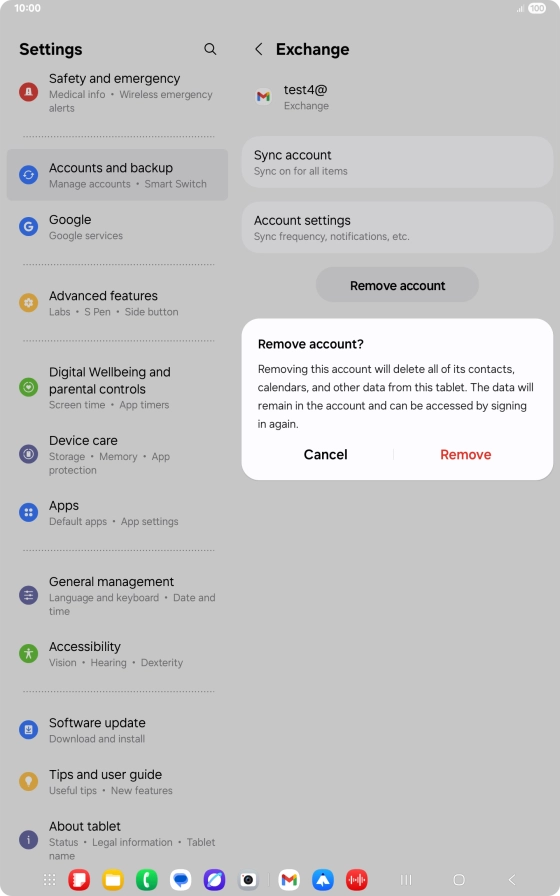This screenshot has height=896, width=560.
Task: Tap the search icon in Settings
Action: (210, 49)
